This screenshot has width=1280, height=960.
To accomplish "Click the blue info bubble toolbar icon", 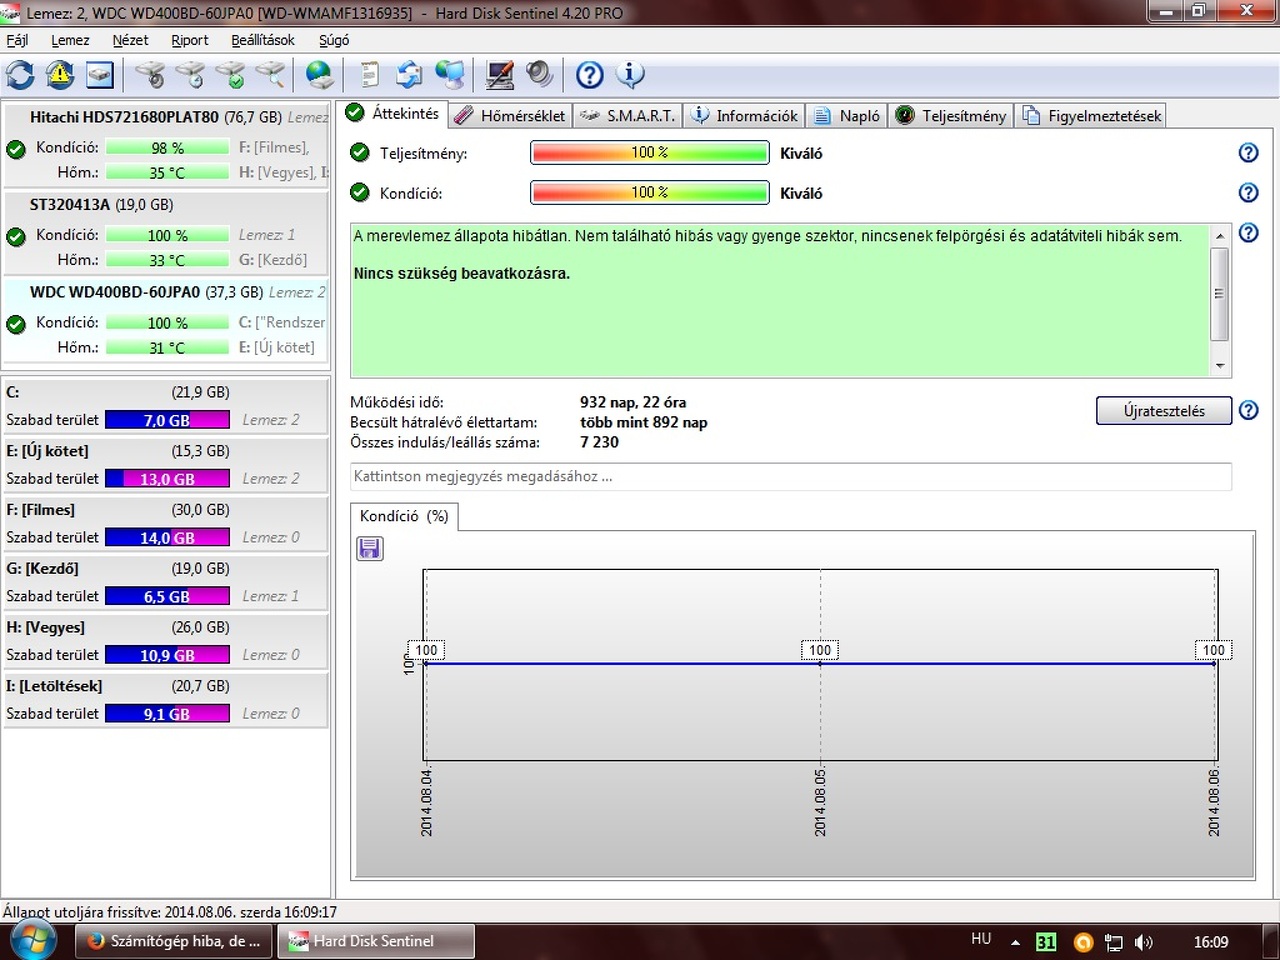I will click(630, 75).
